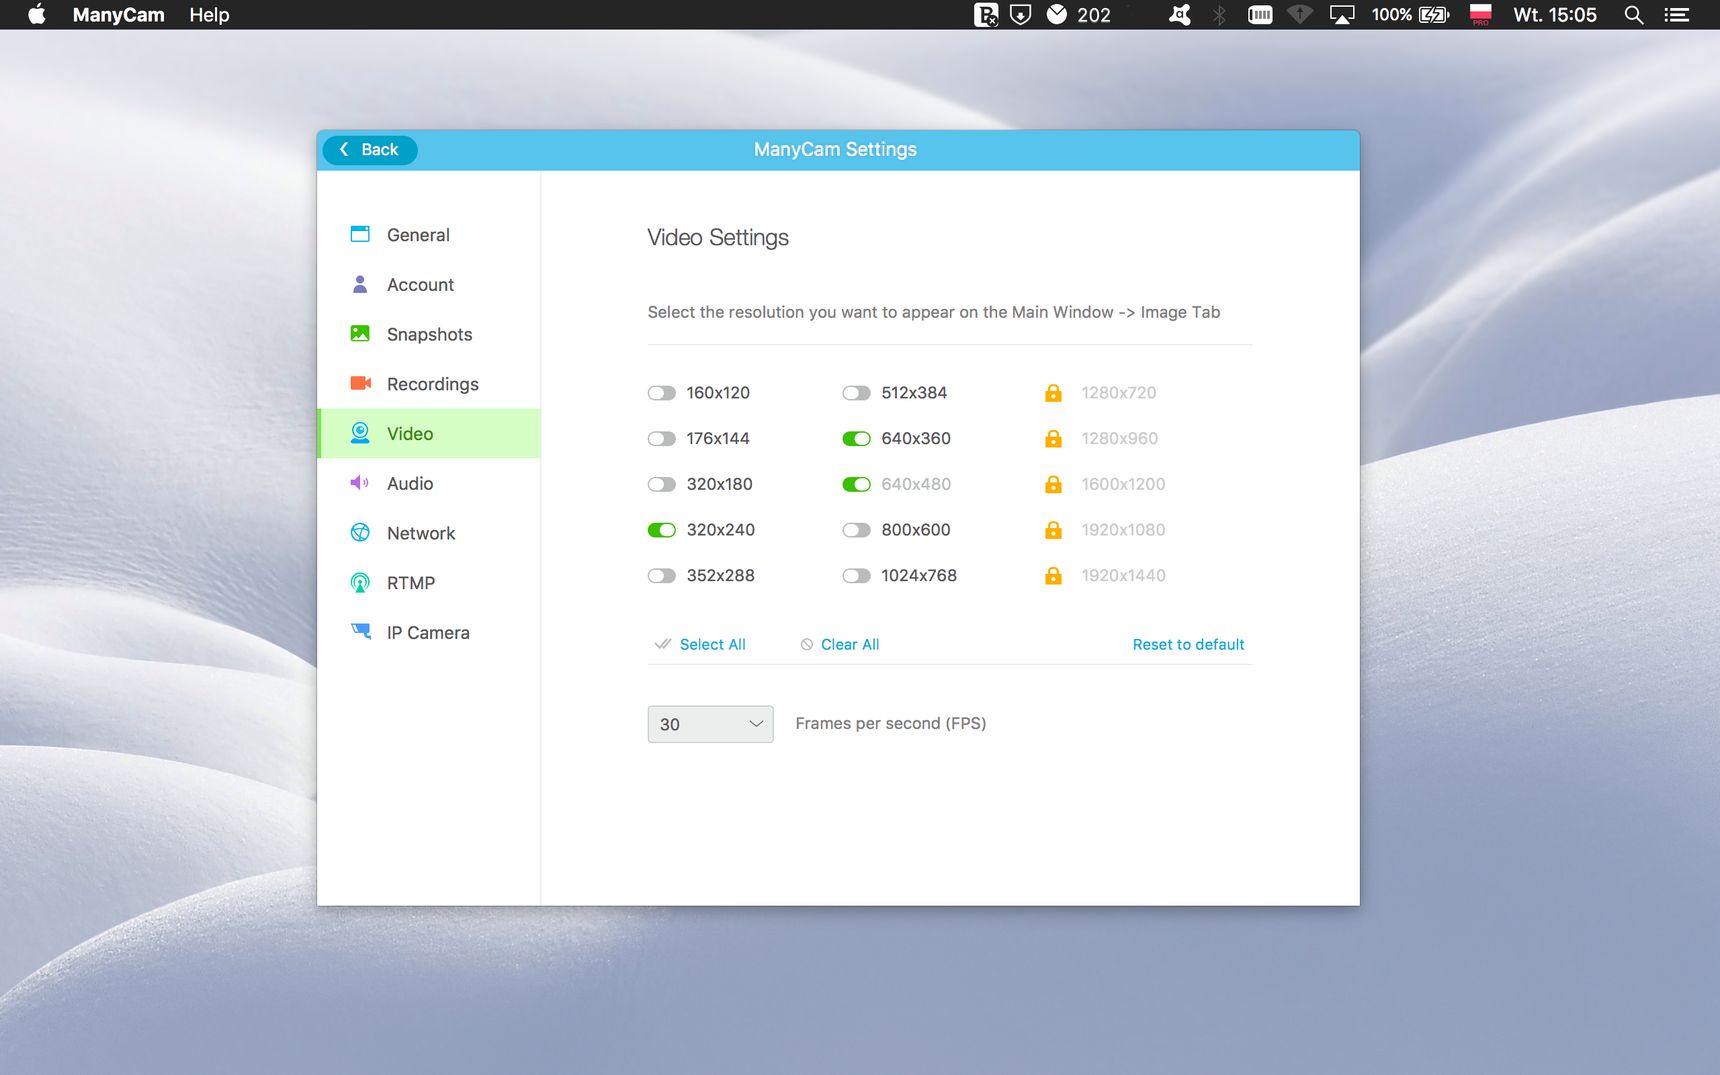1720x1075 pixels.
Task: Open the IP Camera settings tab
Action: point(428,633)
